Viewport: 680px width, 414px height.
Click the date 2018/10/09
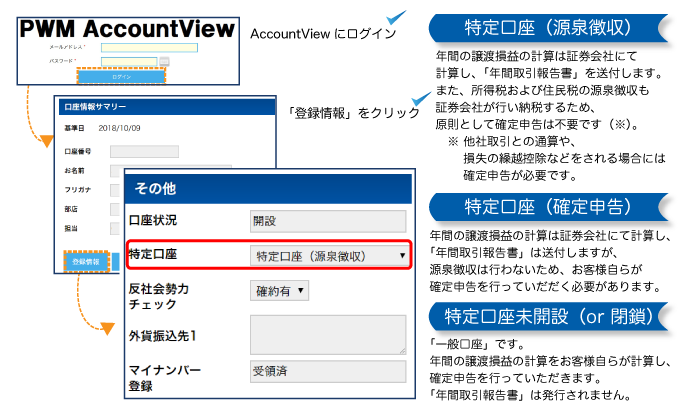119,128
